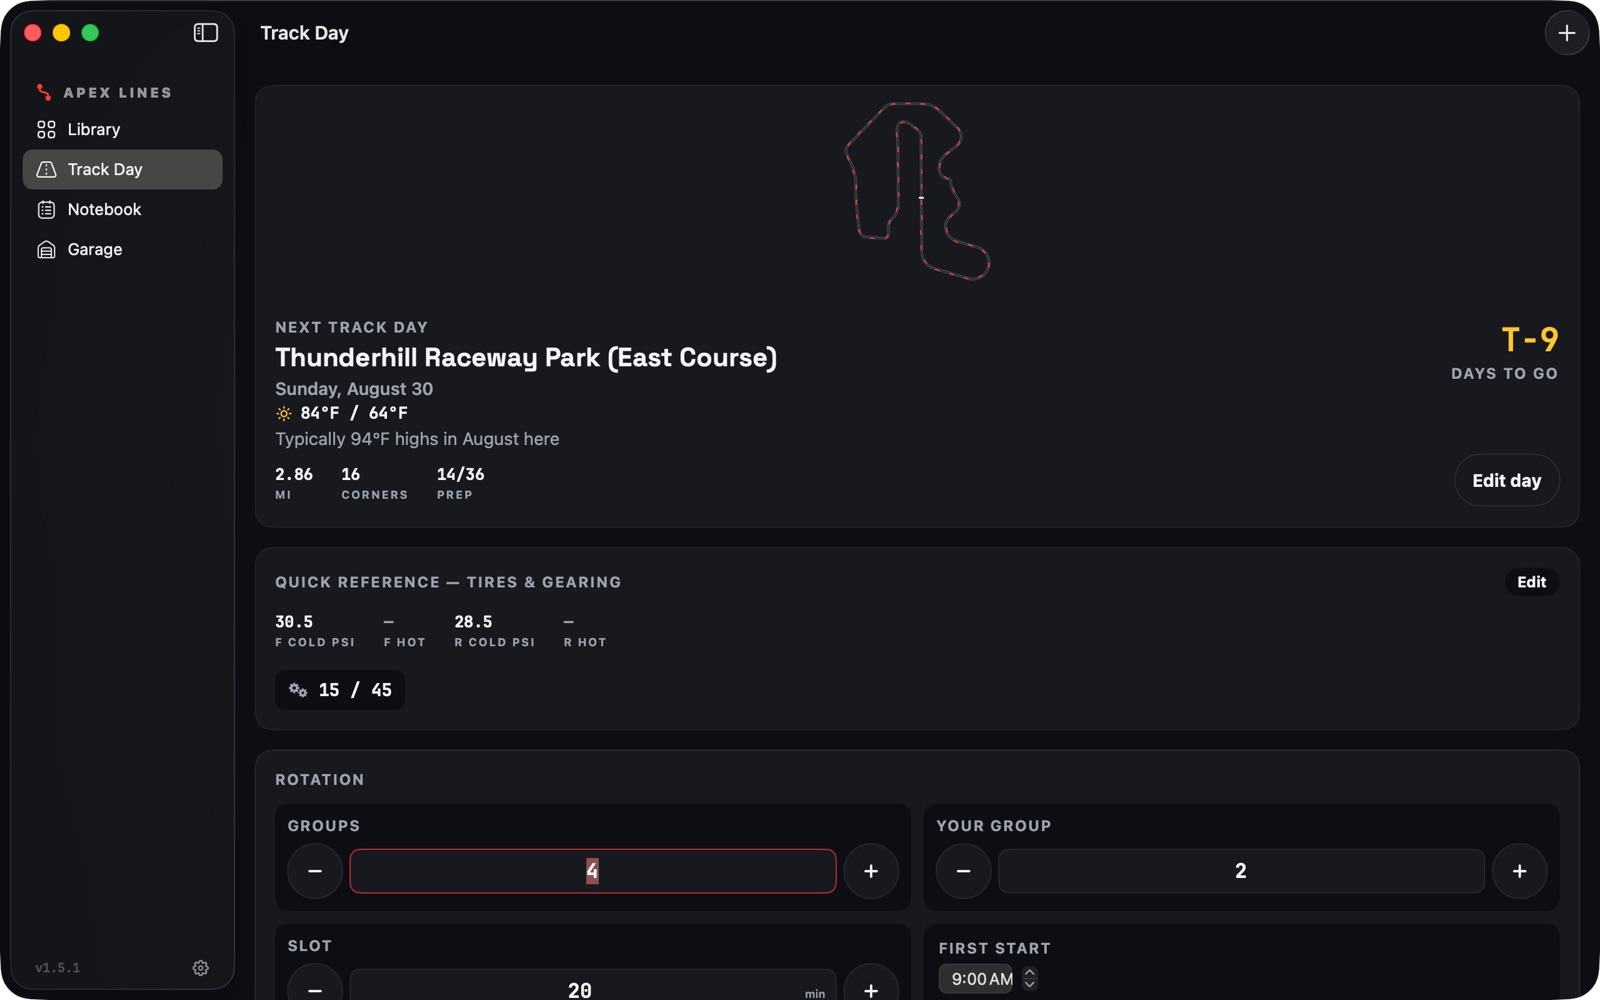The width and height of the screenshot is (1600, 1000).
Task: Increase the Groups count
Action: coord(871,871)
